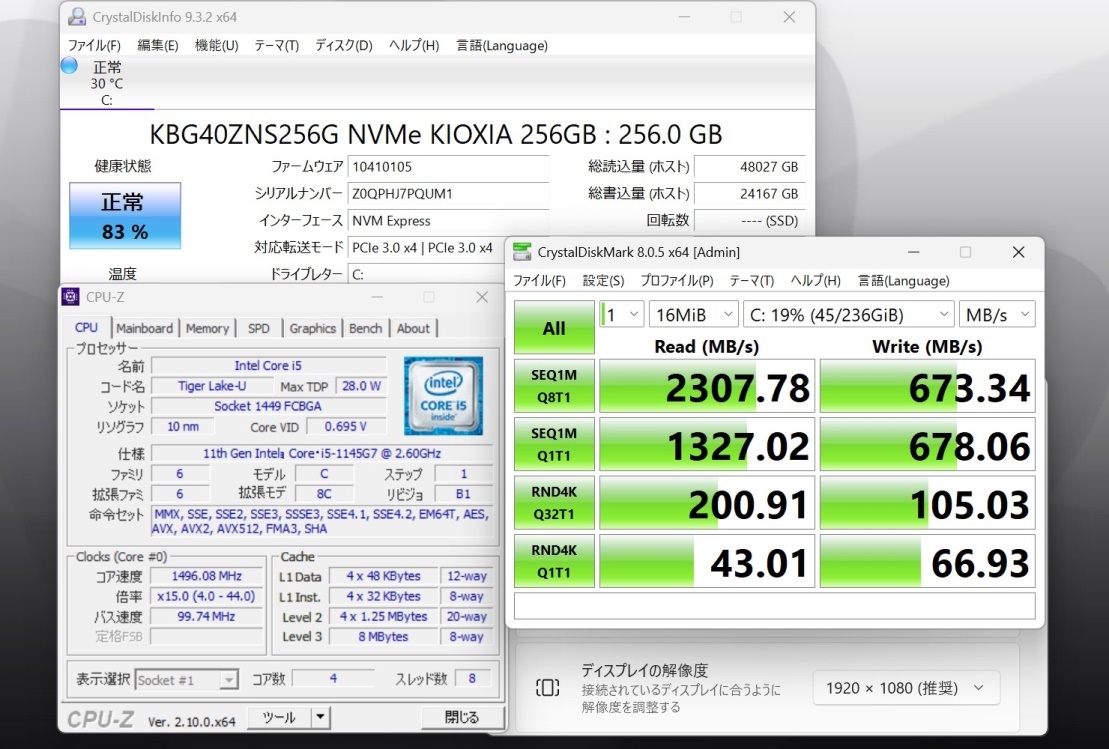Click the 正常 83% health status button

(123, 215)
